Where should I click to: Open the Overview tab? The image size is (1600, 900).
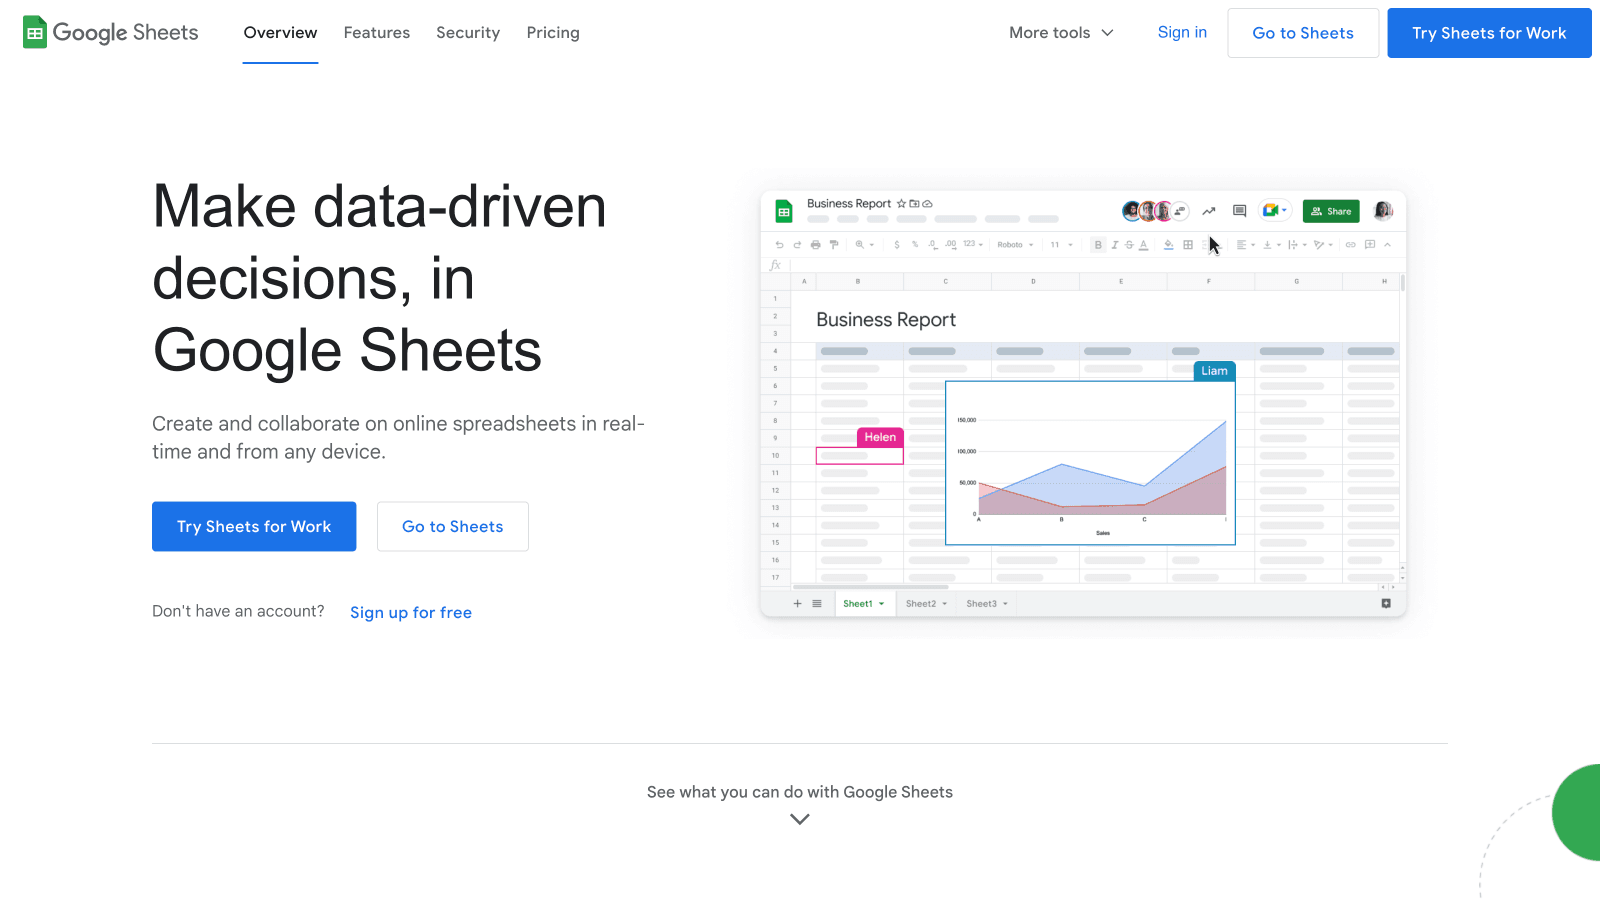[x=280, y=33]
